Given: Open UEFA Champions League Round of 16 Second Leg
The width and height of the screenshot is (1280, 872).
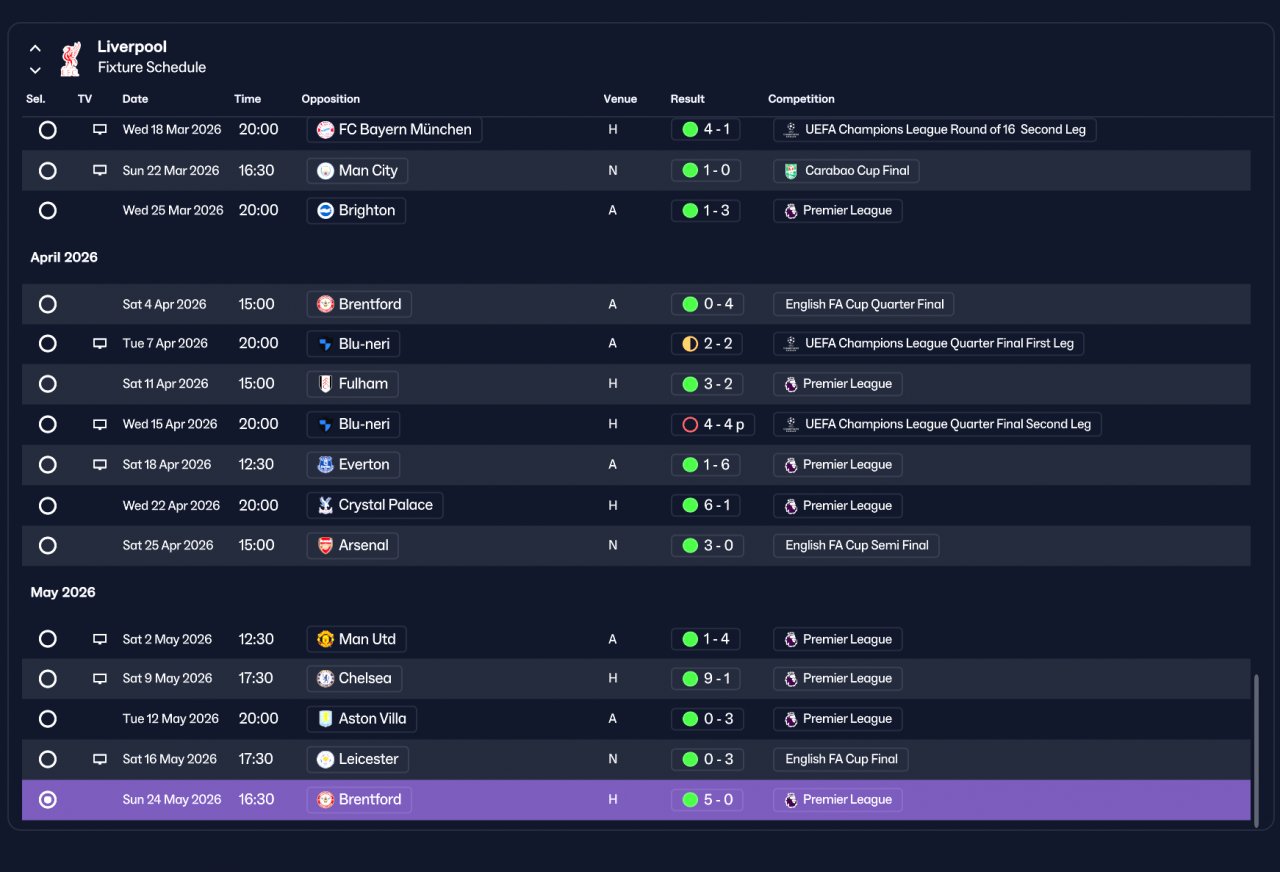Looking at the screenshot, I should (x=935, y=130).
